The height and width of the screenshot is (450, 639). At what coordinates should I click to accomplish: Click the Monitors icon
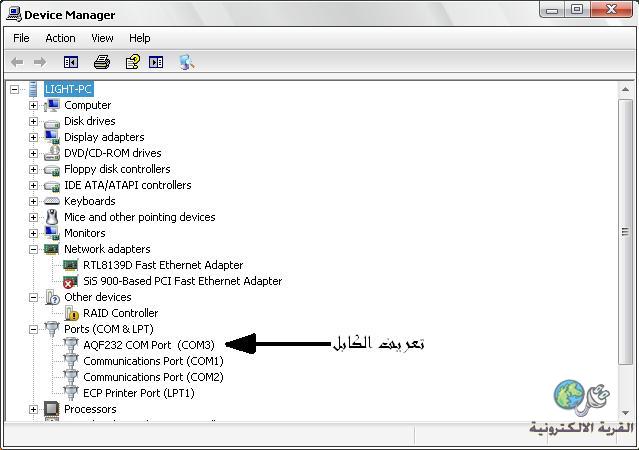(x=52, y=233)
